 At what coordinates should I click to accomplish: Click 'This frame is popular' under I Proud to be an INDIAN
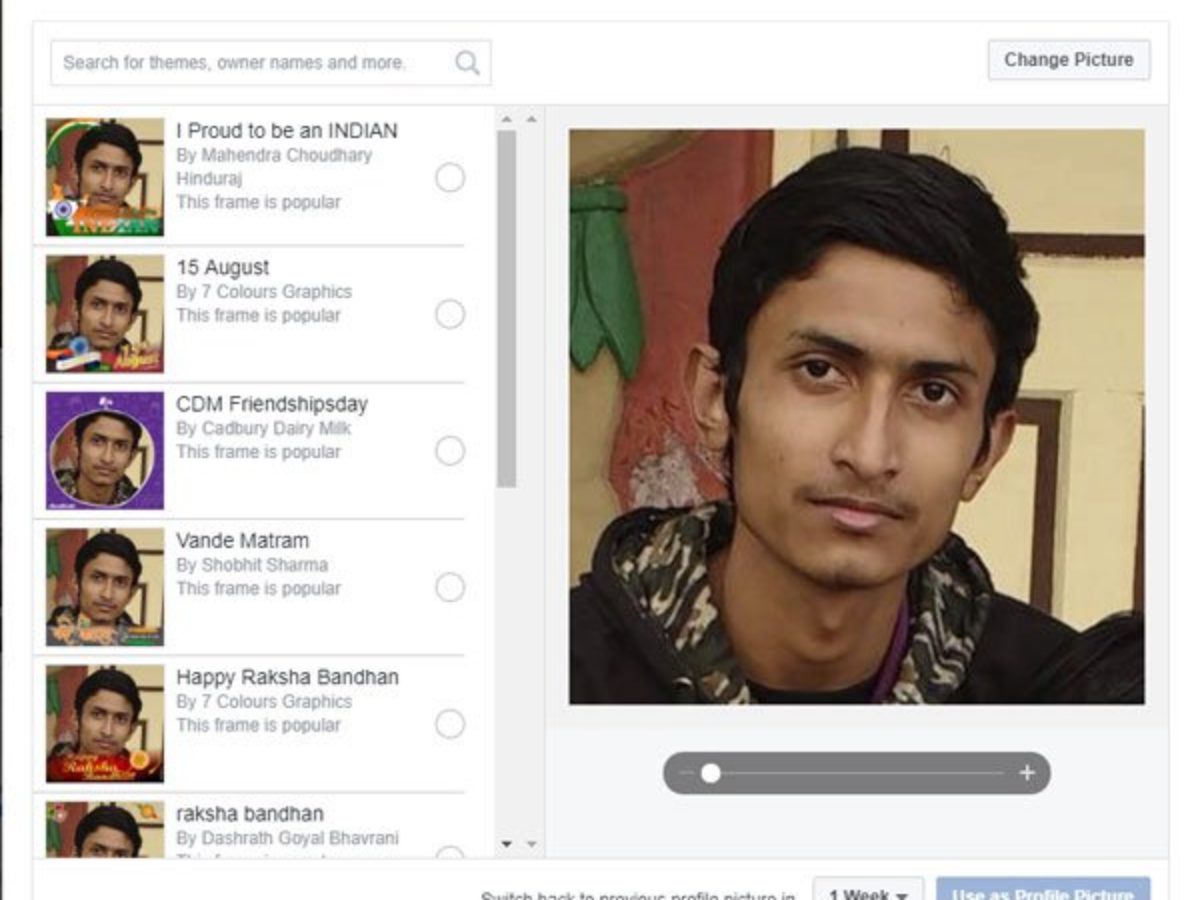coord(259,202)
